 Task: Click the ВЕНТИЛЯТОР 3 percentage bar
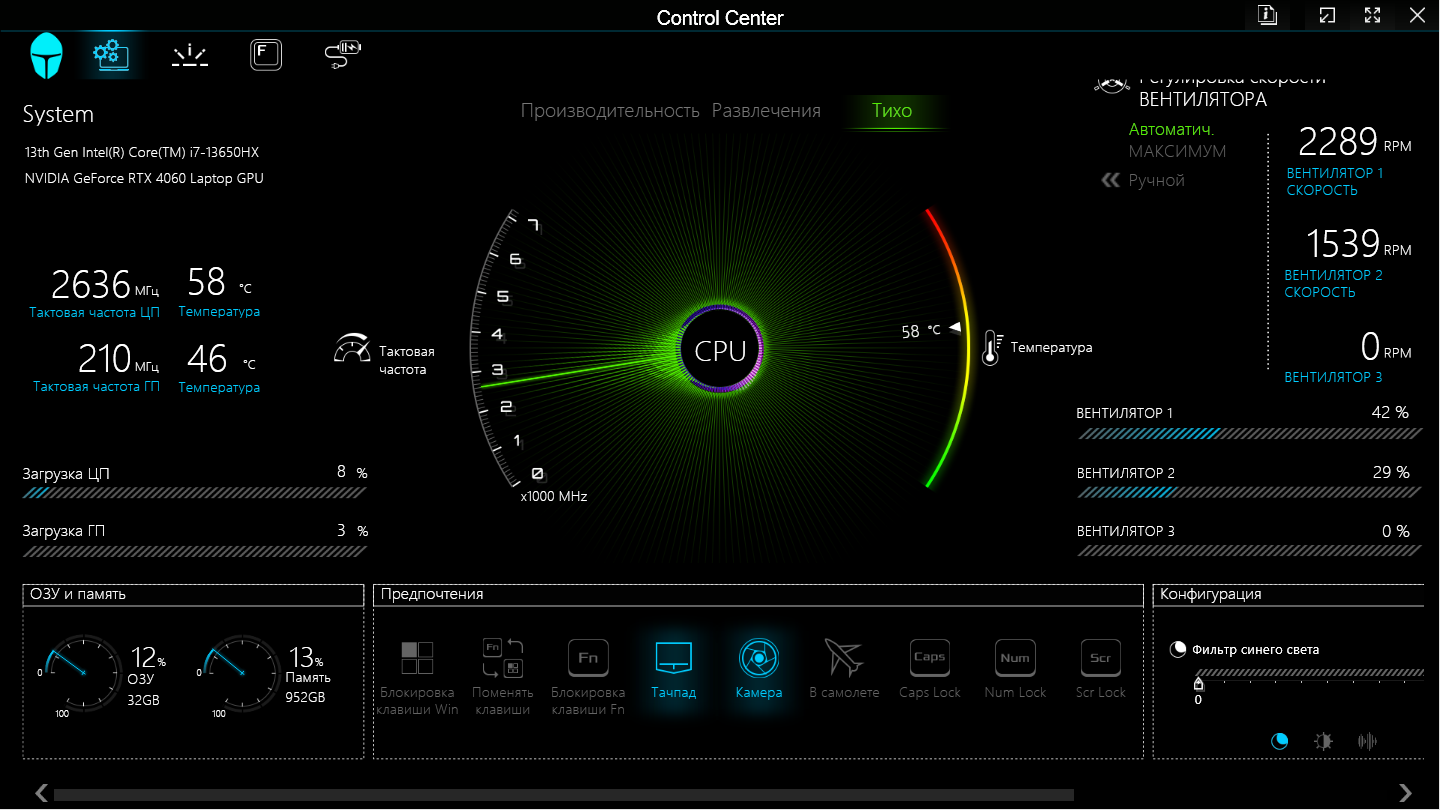(x=1250, y=551)
